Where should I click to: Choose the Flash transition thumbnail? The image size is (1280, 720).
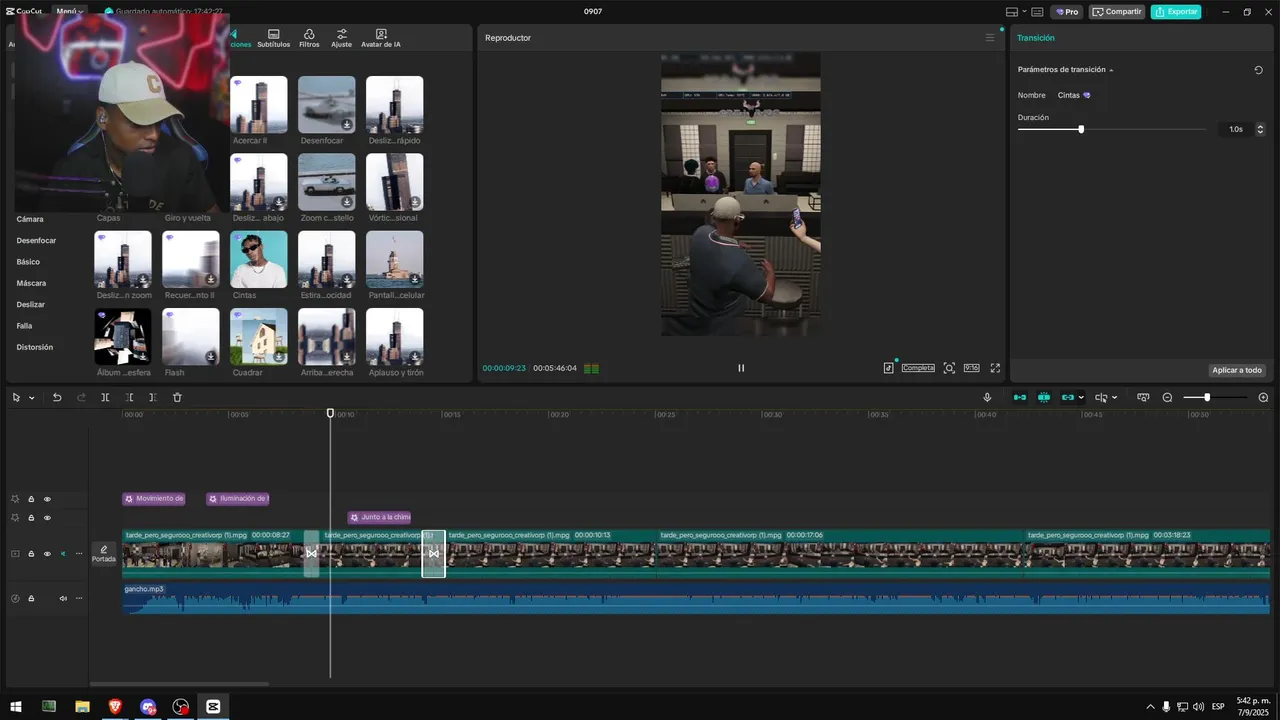191,337
